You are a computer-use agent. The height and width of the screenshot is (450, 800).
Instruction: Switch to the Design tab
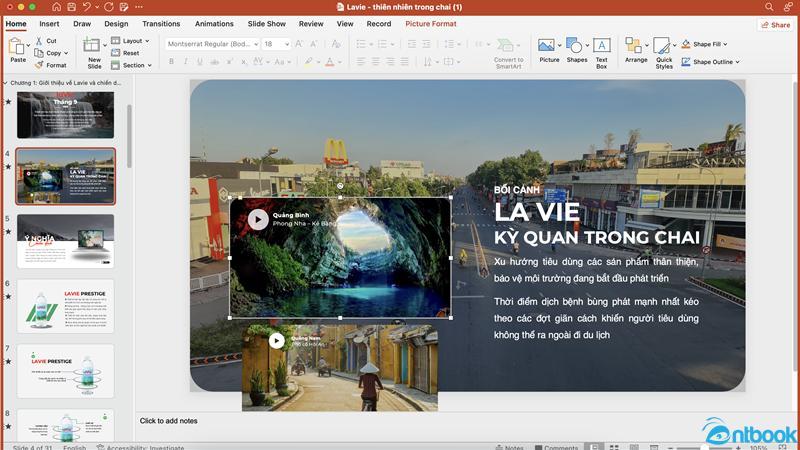pyautogui.click(x=116, y=24)
